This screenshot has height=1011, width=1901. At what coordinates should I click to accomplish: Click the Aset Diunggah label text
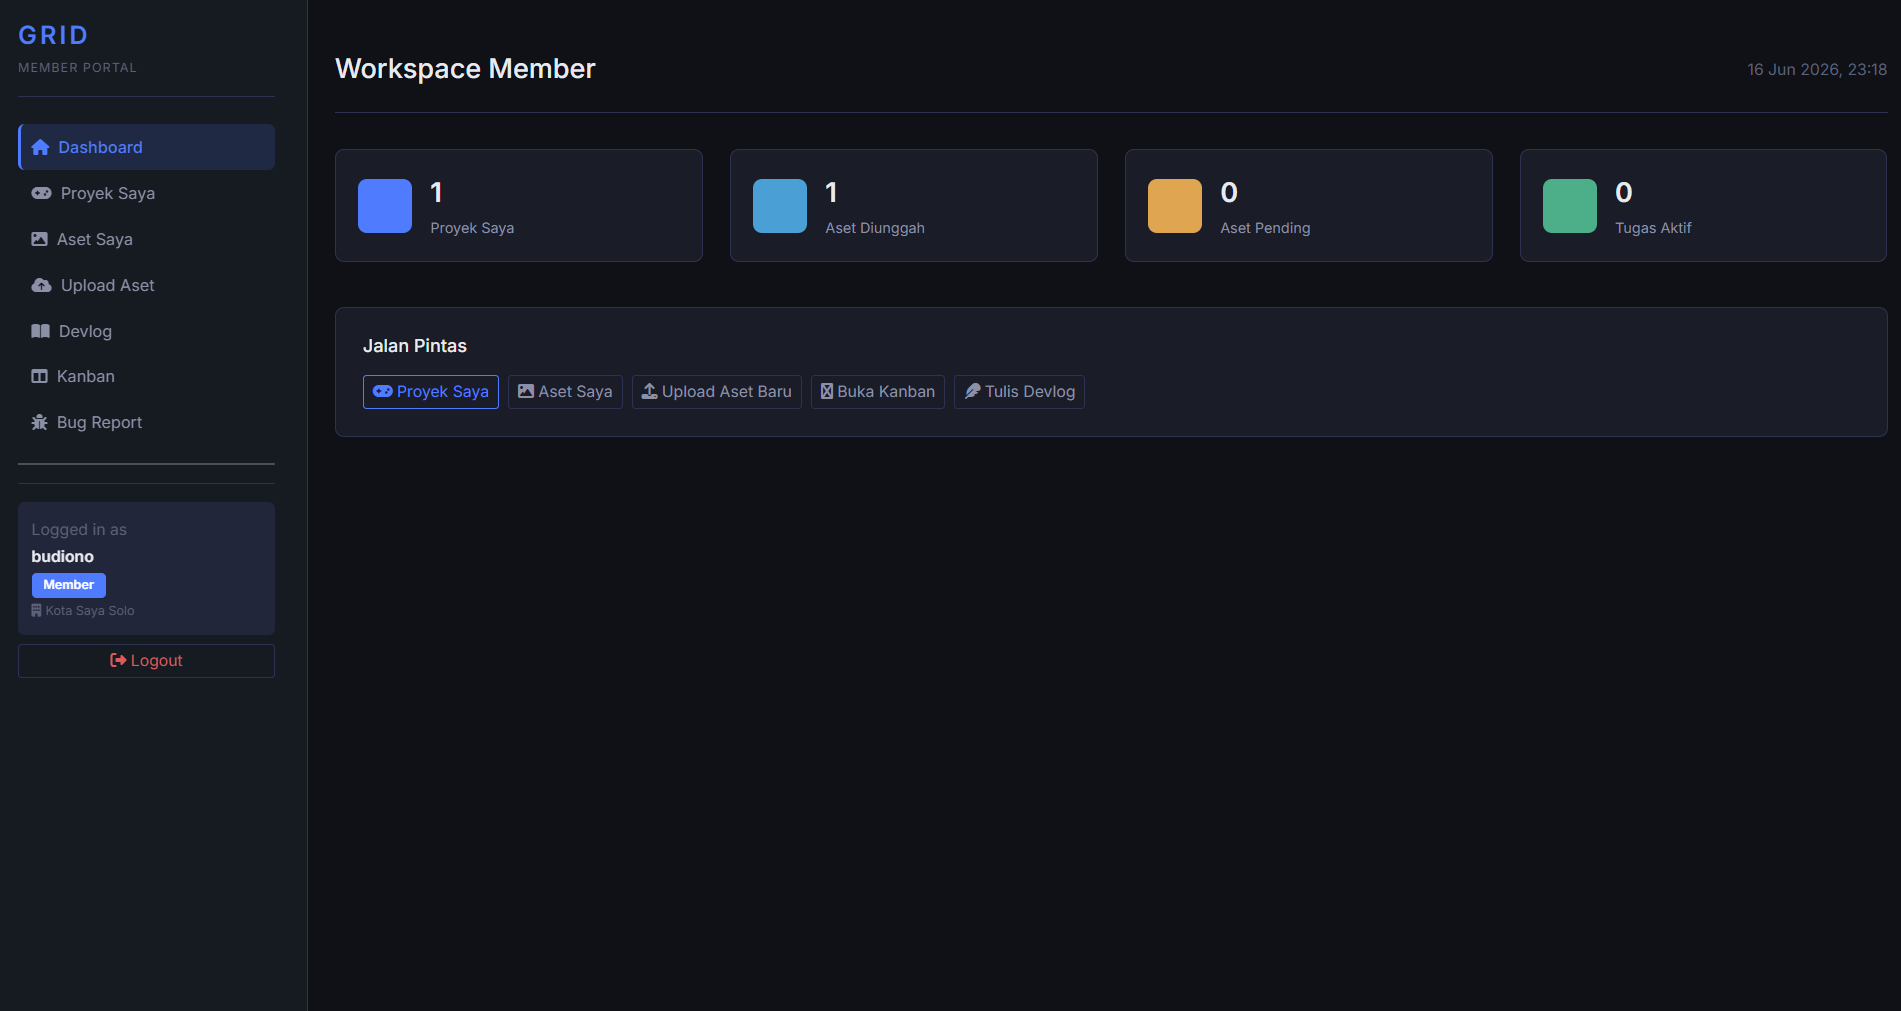point(875,228)
